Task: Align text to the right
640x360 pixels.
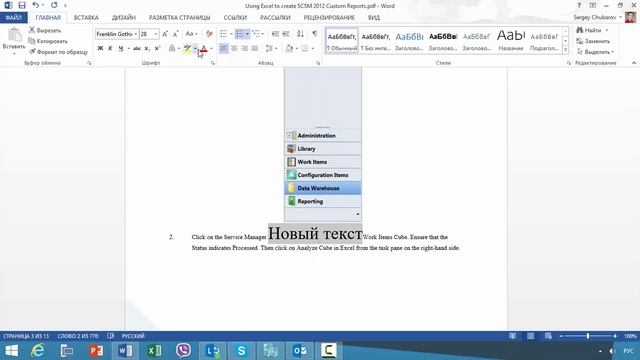Action: 244,48
